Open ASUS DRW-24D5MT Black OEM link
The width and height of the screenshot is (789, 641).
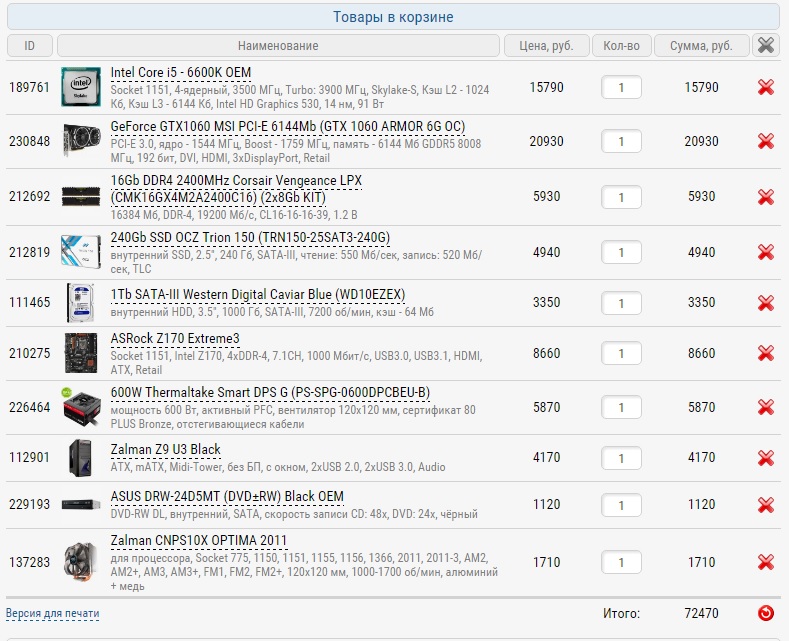point(227,497)
